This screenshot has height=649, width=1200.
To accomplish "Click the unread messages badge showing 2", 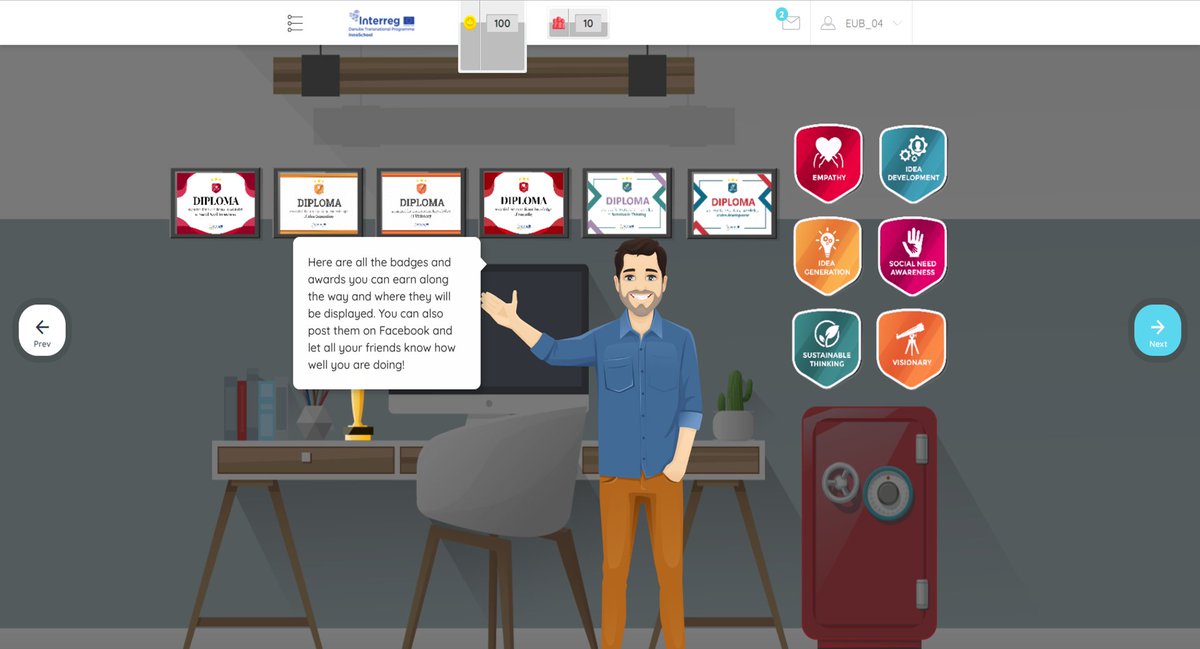I will (781, 14).
